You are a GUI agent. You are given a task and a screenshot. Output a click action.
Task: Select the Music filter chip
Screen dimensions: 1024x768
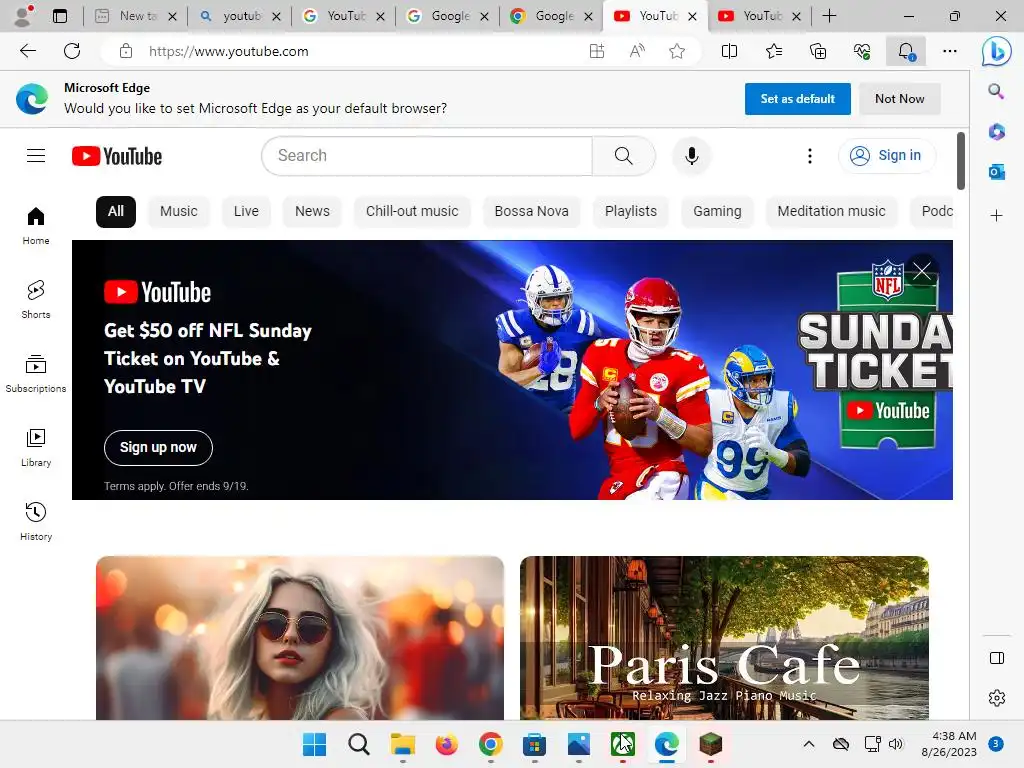pos(178,212)
